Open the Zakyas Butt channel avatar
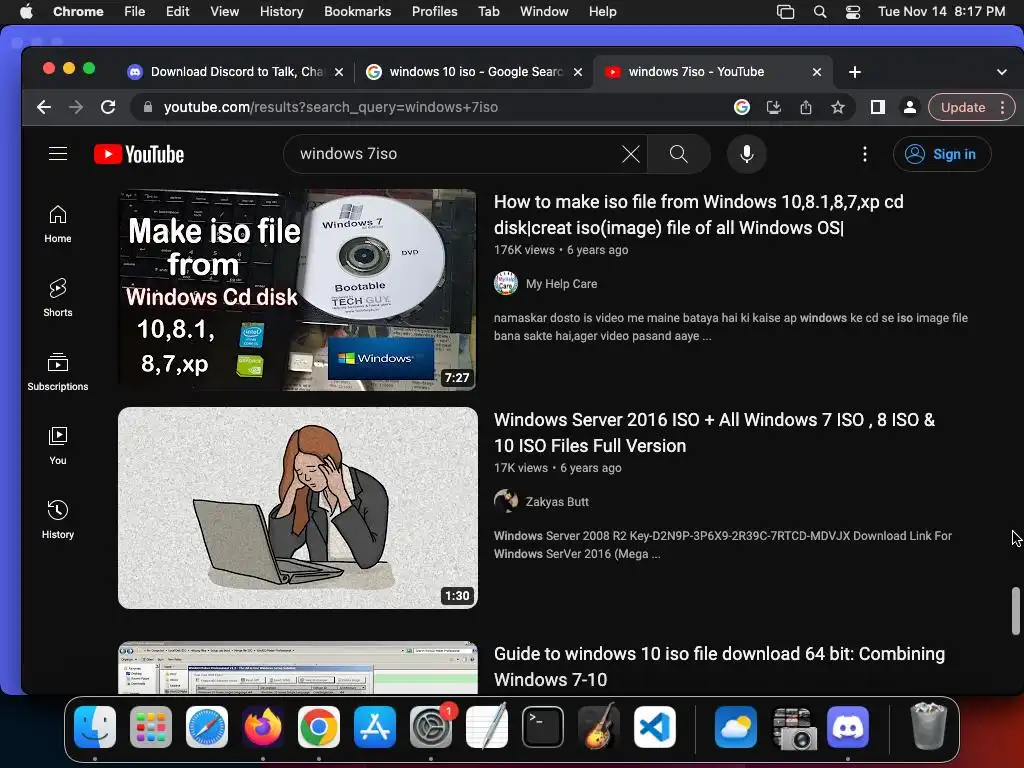Viewport: 1024px width, 768px height. [505, 502]
